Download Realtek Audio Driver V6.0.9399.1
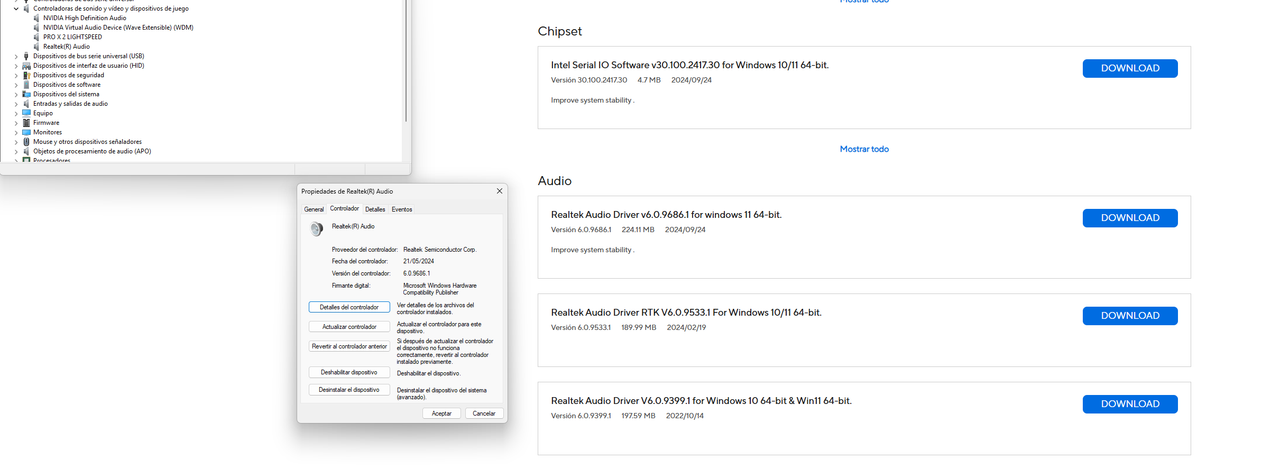This screenshot has height=468, width=1280. [x=1130, y=404]
